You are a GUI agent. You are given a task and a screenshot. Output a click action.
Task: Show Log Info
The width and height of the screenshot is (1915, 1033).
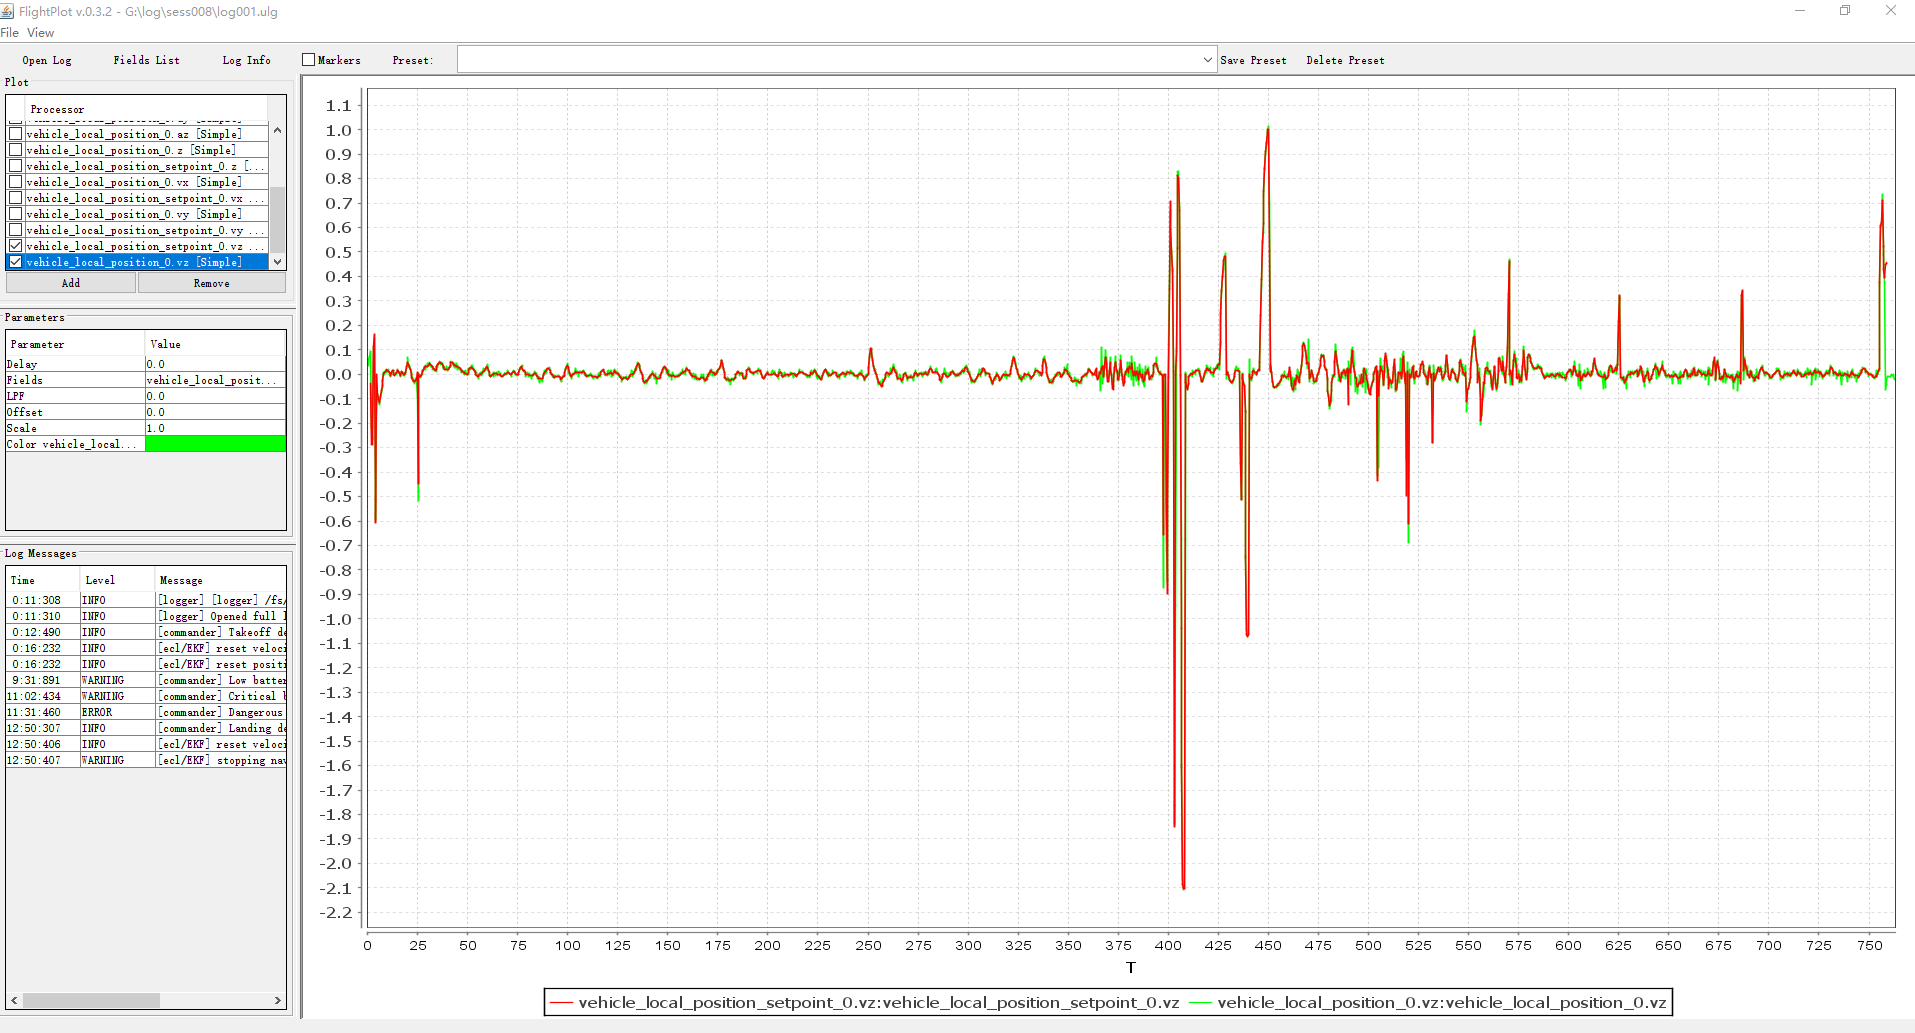(247, 60)
